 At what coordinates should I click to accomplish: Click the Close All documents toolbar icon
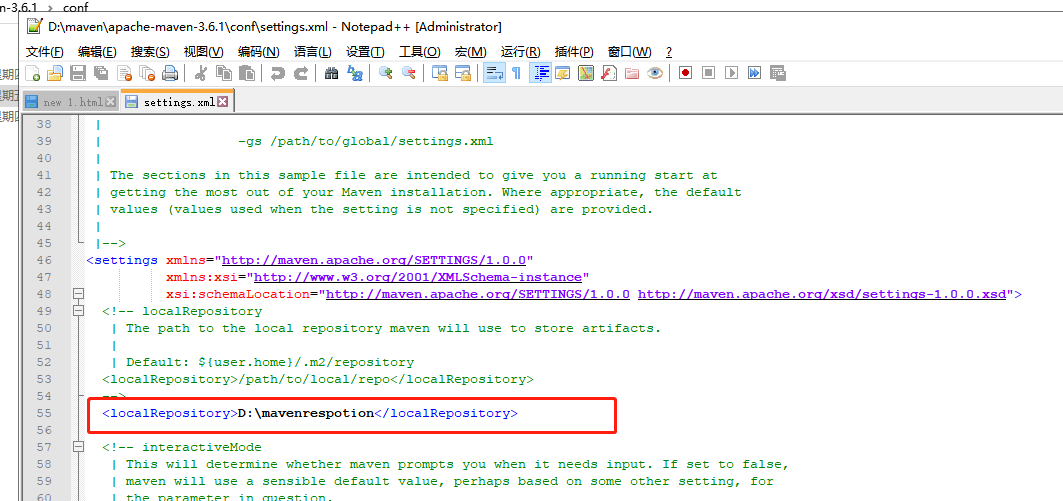click(147, 73)
